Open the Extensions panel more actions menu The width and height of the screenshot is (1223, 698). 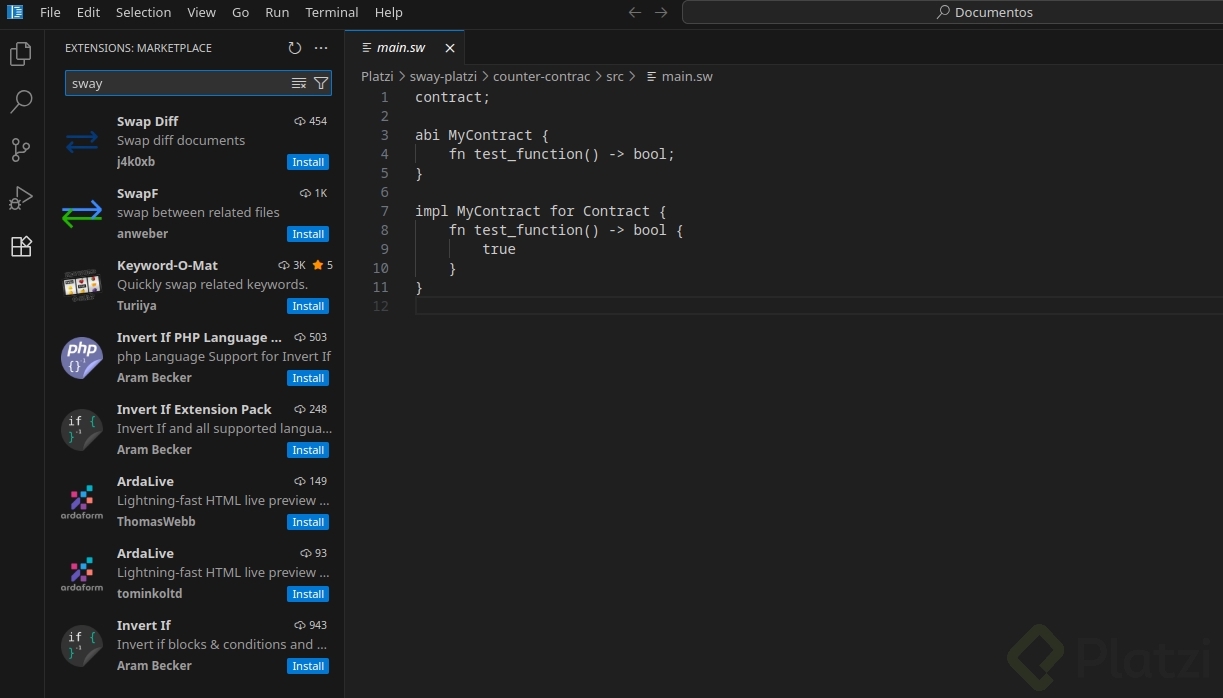pyautogui.click(x=321, y=48)
